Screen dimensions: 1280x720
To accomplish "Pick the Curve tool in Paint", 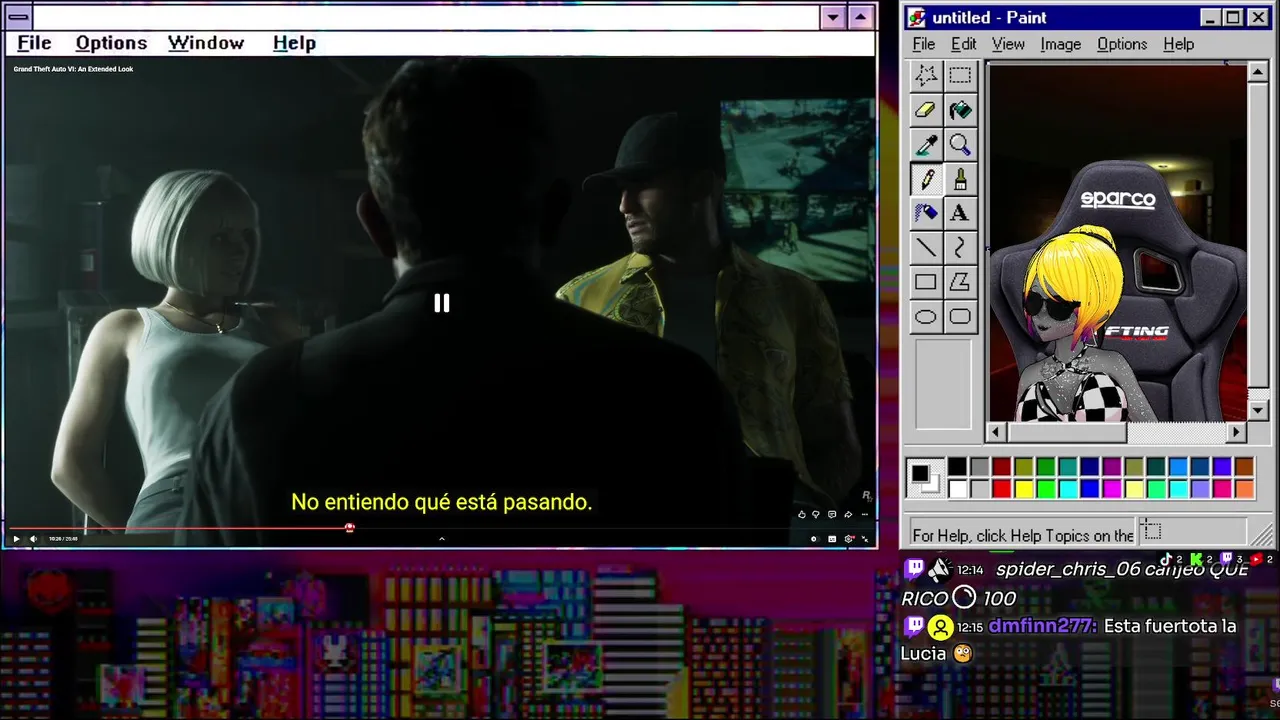I will [960, 248].
